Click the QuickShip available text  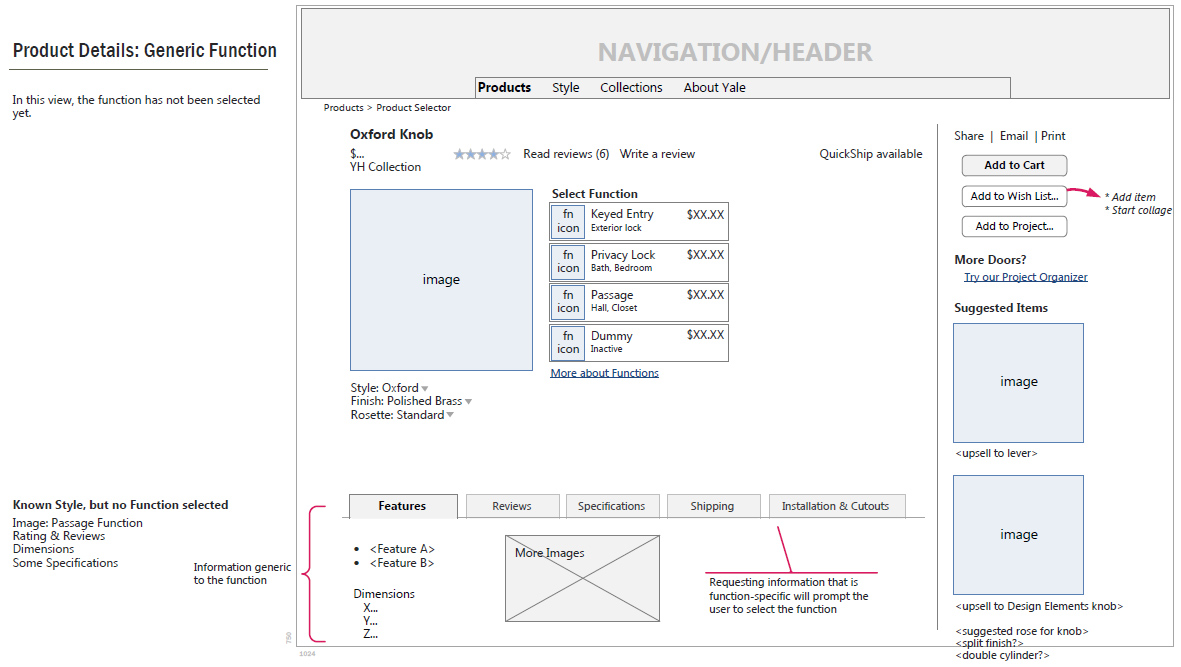(x=871, y=154)
